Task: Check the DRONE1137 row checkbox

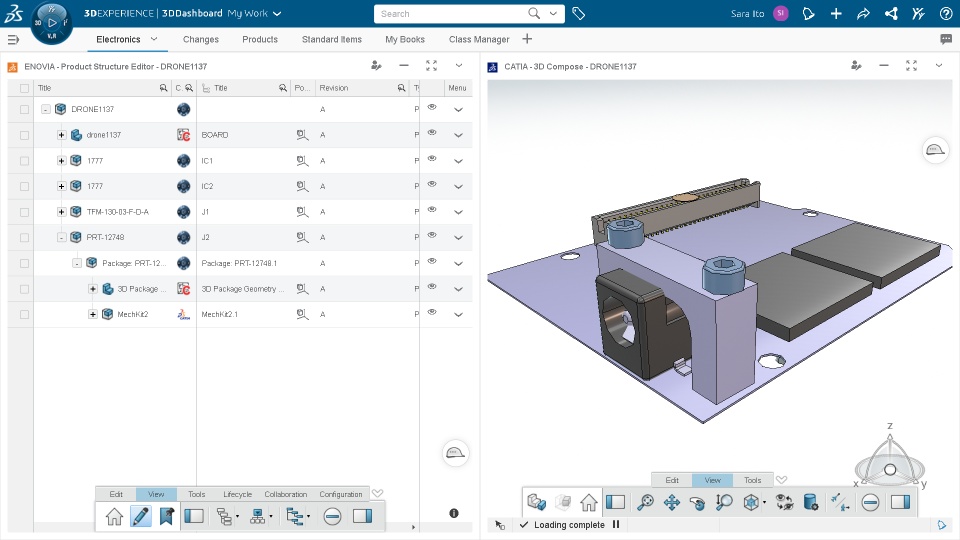Action: pyautogui.click(x=24, y=109)
